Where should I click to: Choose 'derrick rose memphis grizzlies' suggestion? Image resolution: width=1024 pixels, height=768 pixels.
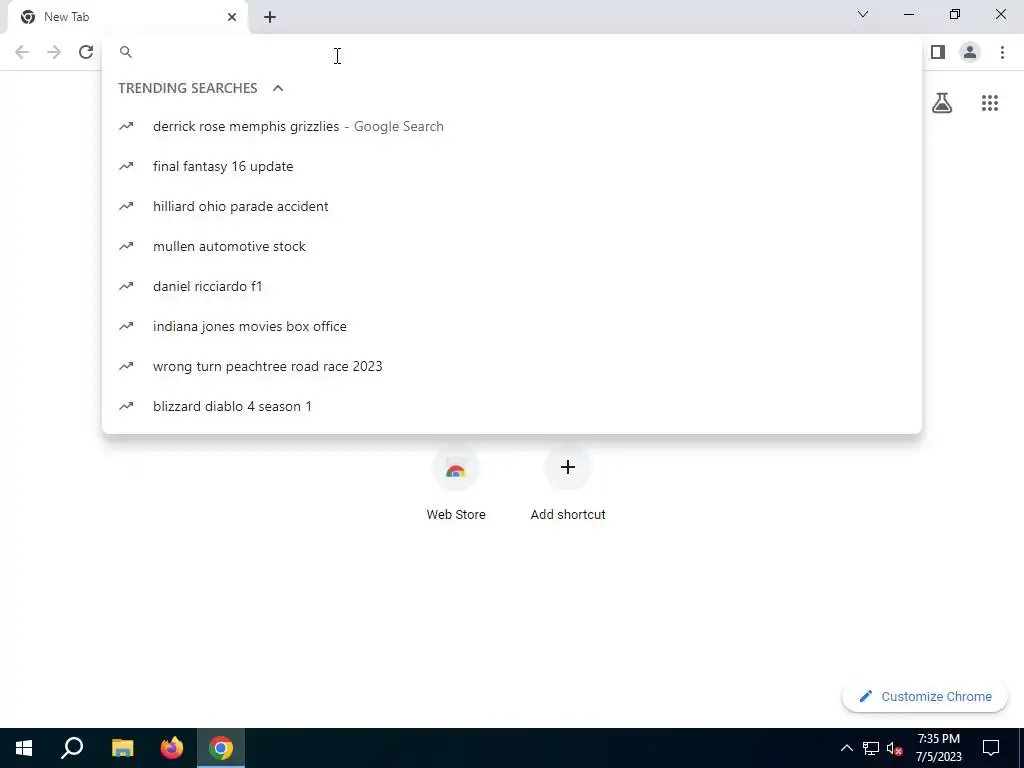(512, 127)
